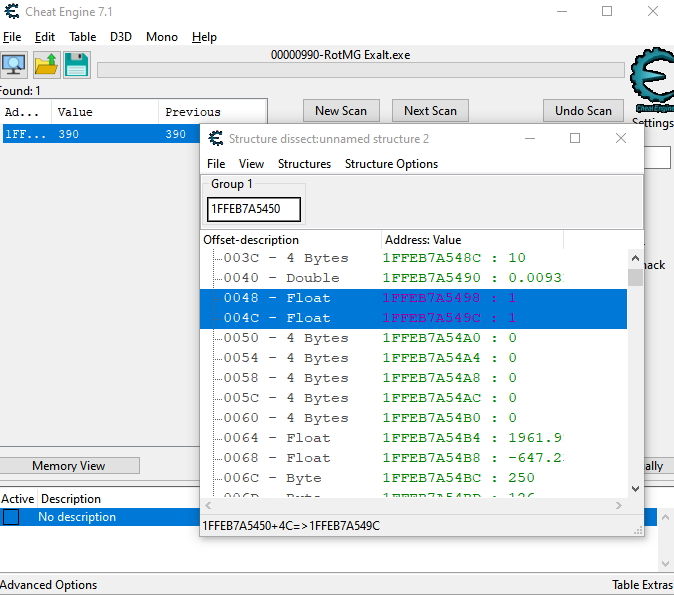Open the Structures menu
Image resolution: width=674 pixels, height=595 pixels.
tap(304, 164)
